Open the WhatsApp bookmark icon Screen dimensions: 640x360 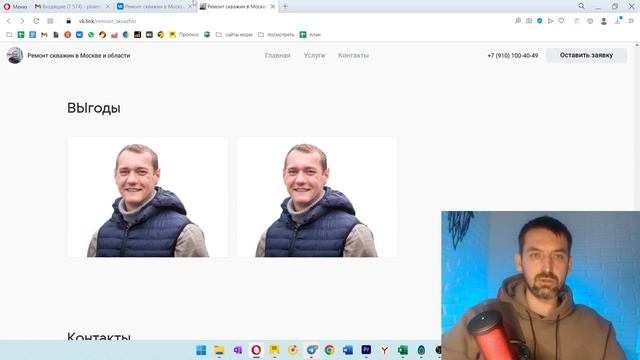click(91, 35)
